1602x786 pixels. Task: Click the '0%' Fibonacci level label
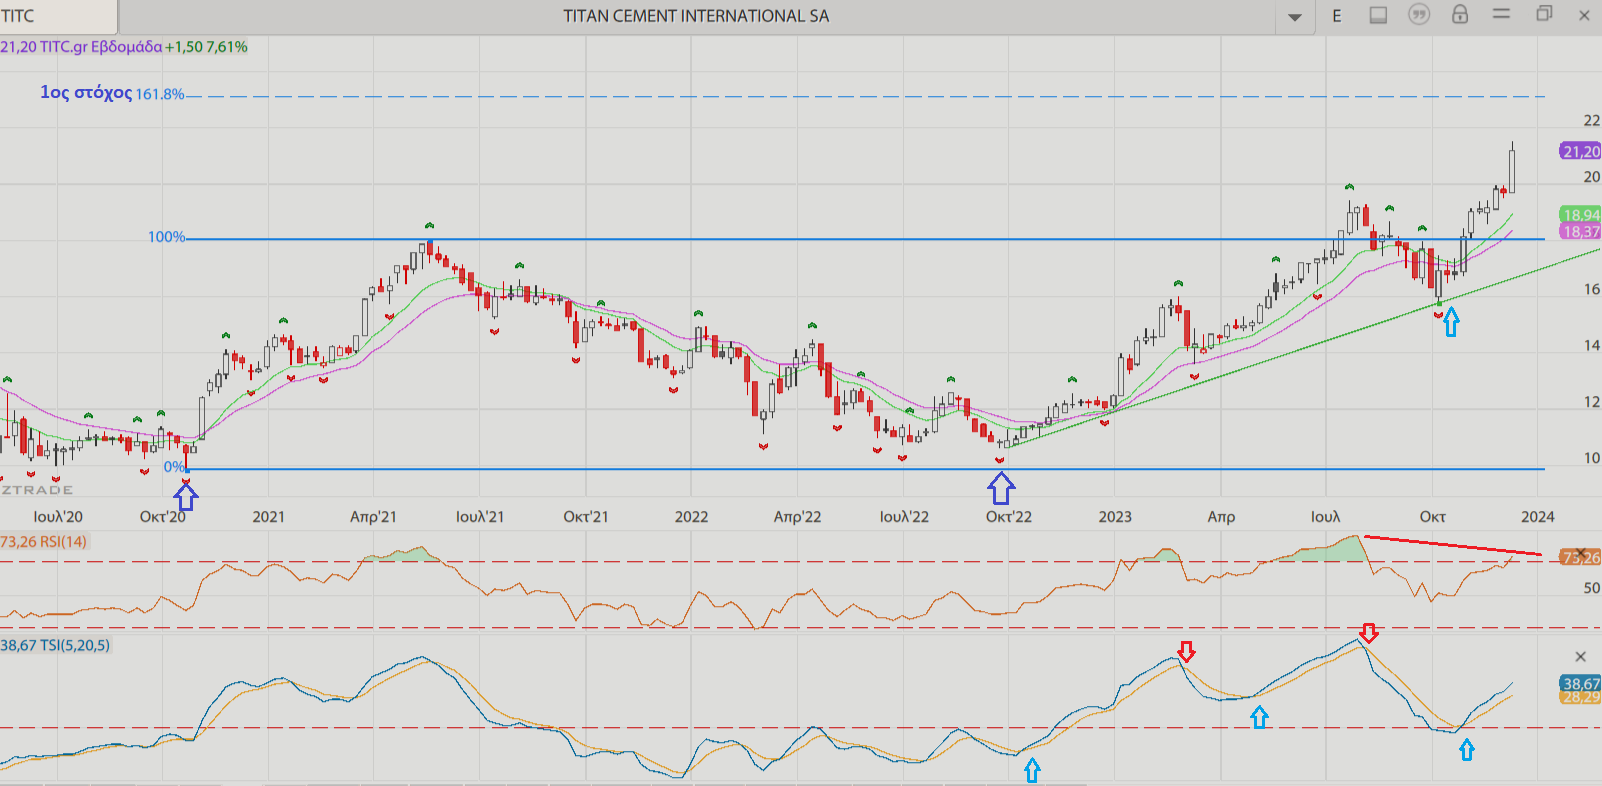(174, 467)
